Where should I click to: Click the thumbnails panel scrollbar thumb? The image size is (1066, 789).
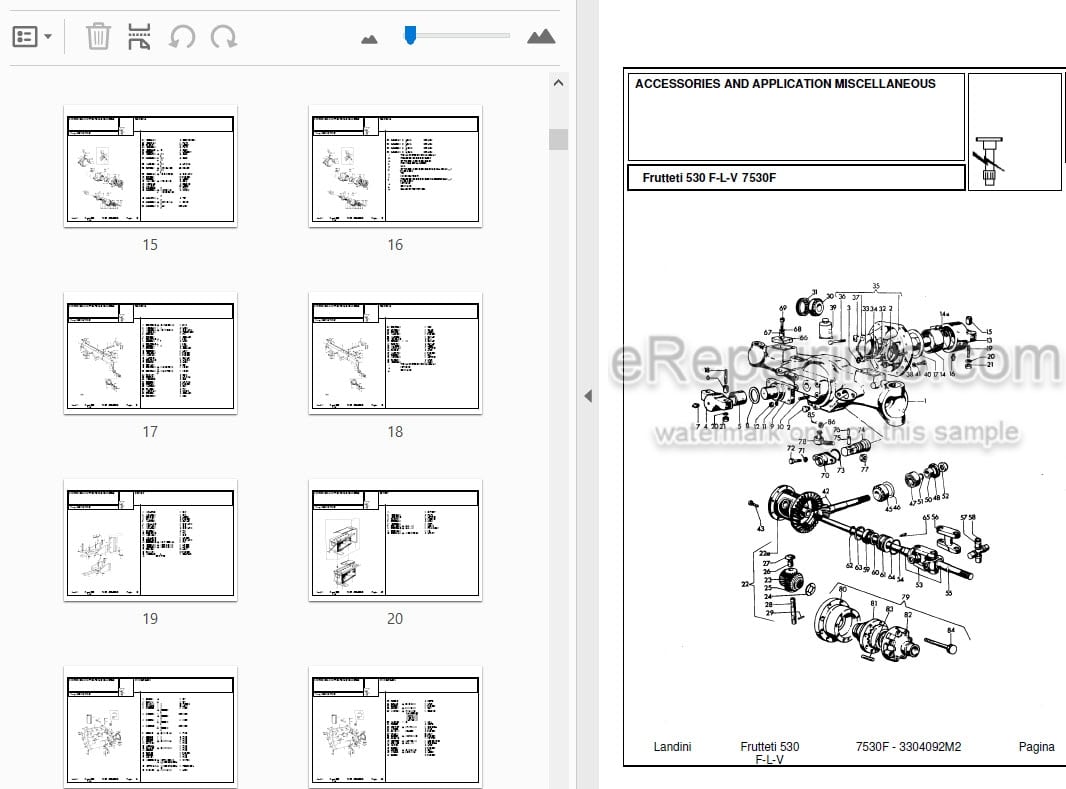[x=558, y=139]
